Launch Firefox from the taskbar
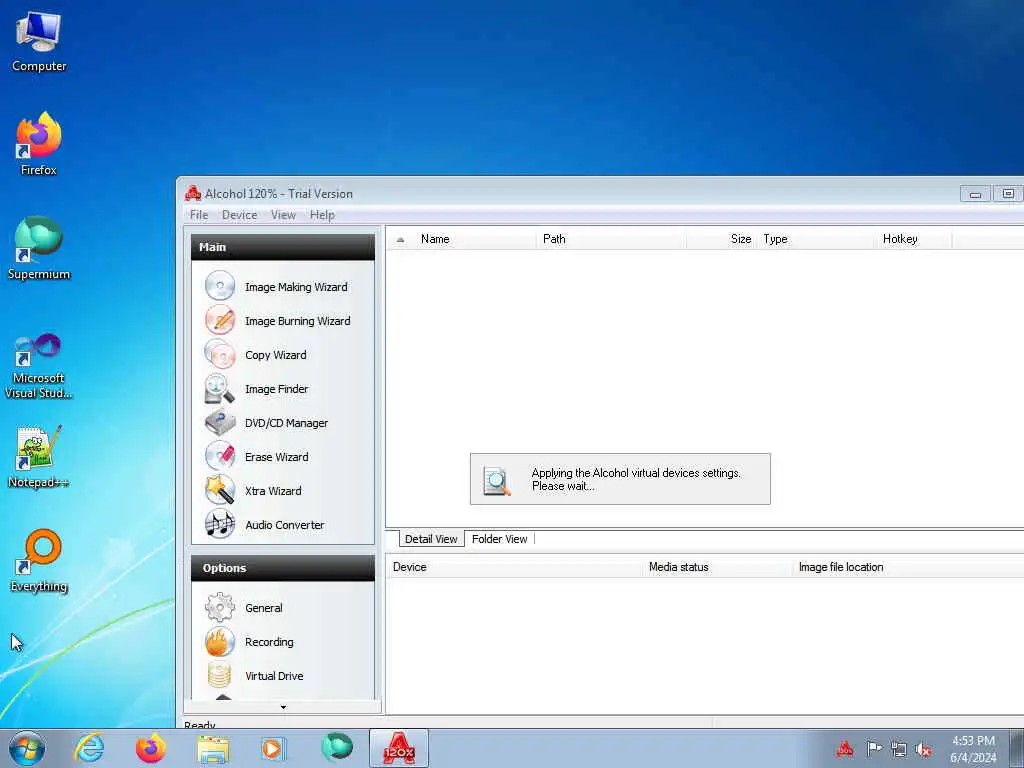The height and width of the screenshot is (768, 1024). (x=151, y=748)
